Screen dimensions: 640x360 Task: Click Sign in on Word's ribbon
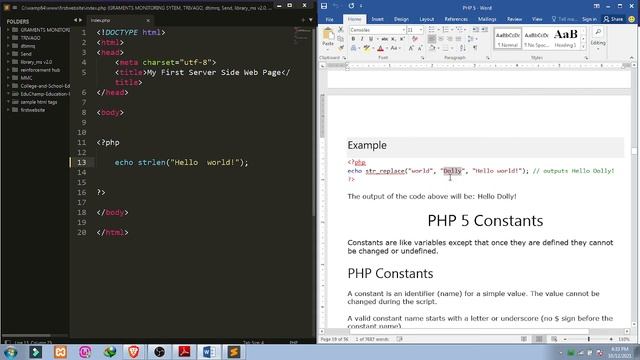tap(589, 19)
